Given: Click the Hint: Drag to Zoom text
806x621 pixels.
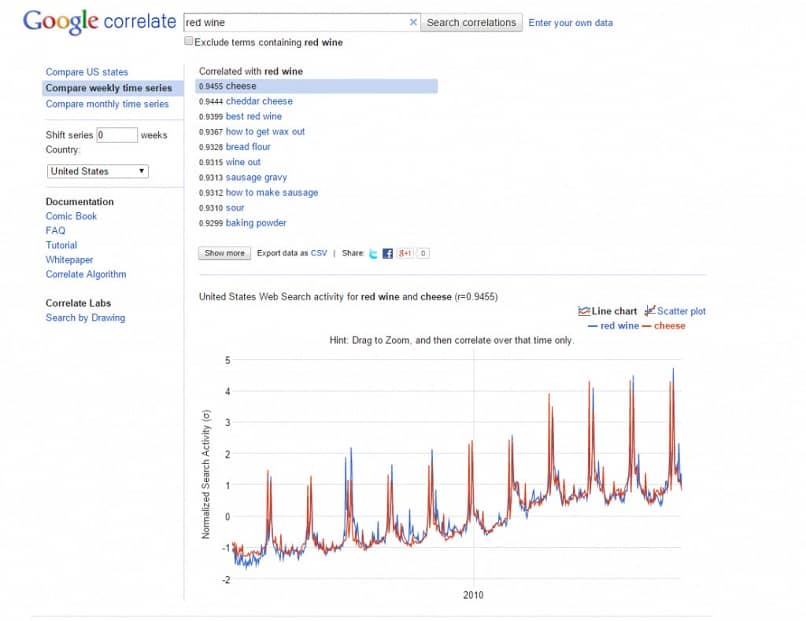Looking at the screenshot, I should pos(452,340).
